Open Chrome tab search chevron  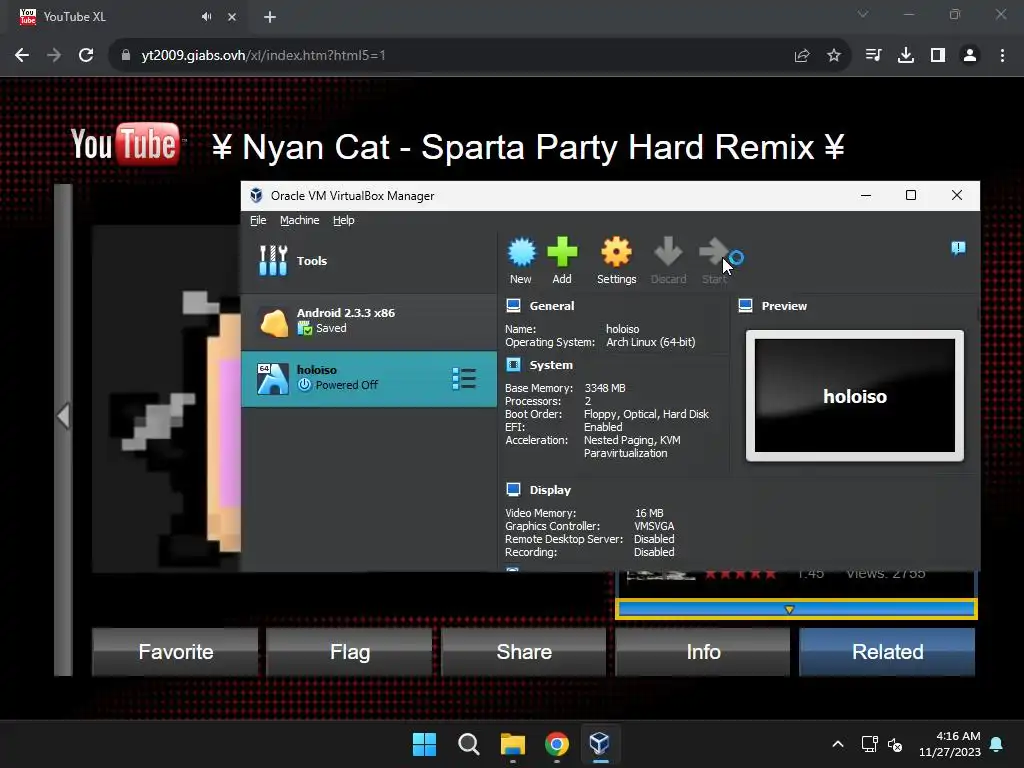click(863, 14)
